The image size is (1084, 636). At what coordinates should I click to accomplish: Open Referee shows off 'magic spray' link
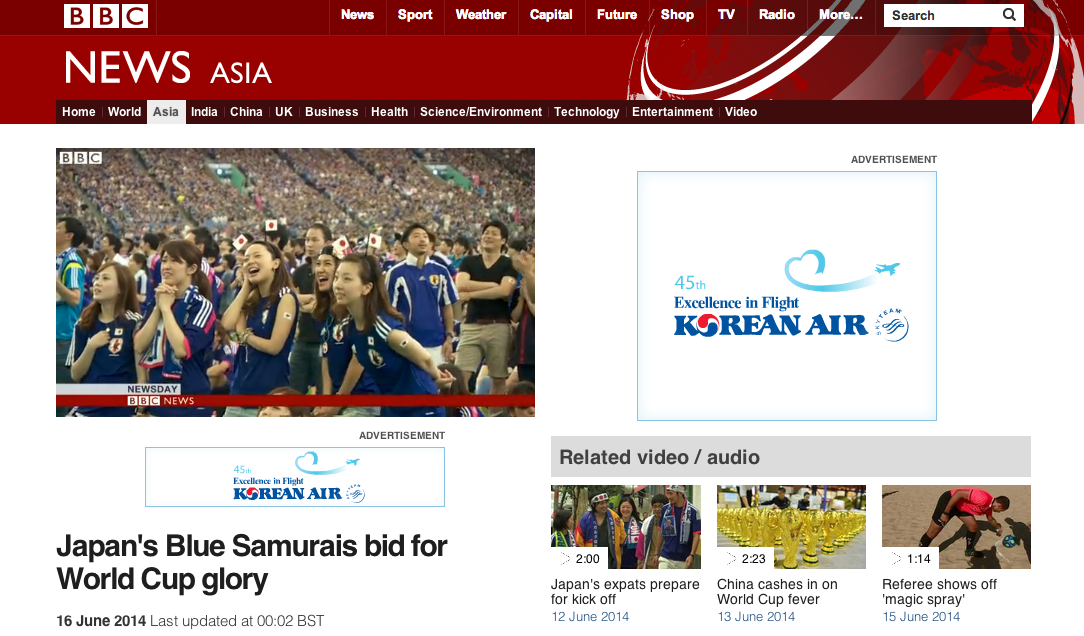pyautogui.click(x=939, y=592)
